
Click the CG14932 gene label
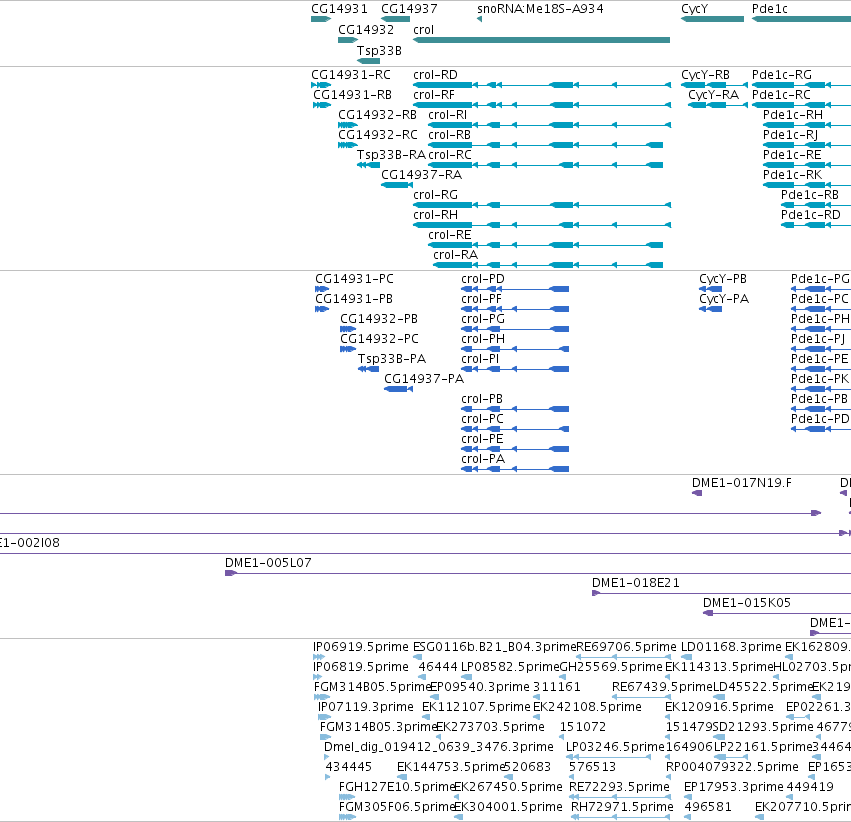coord(366,30)
